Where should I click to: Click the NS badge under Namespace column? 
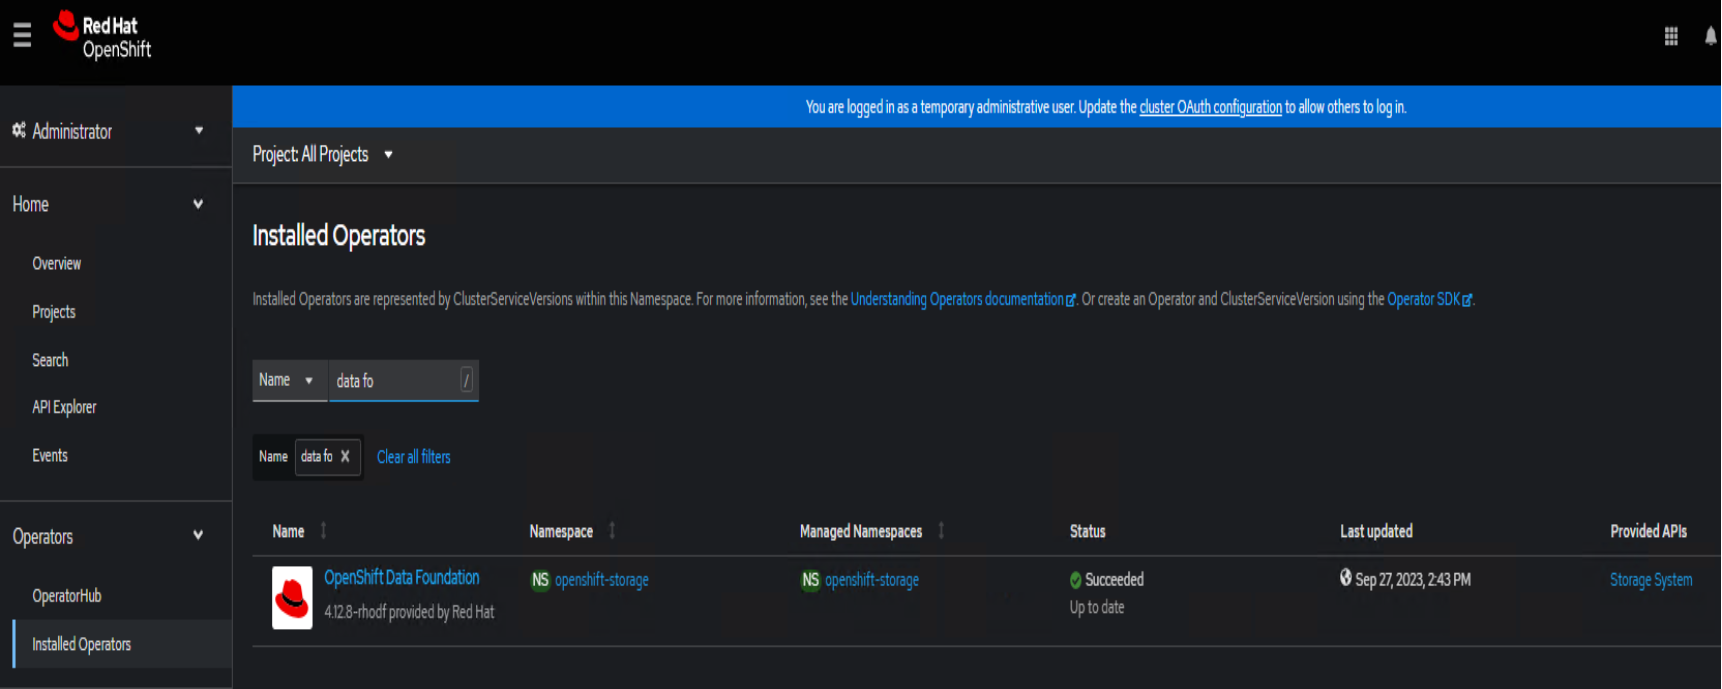[x=540, y=580]
